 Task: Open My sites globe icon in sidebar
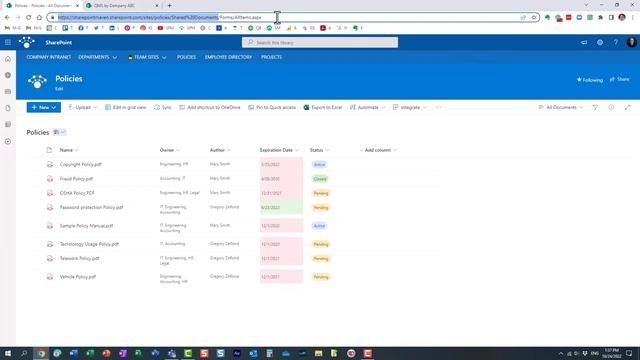pyautogui.click(x=8, y=76)
